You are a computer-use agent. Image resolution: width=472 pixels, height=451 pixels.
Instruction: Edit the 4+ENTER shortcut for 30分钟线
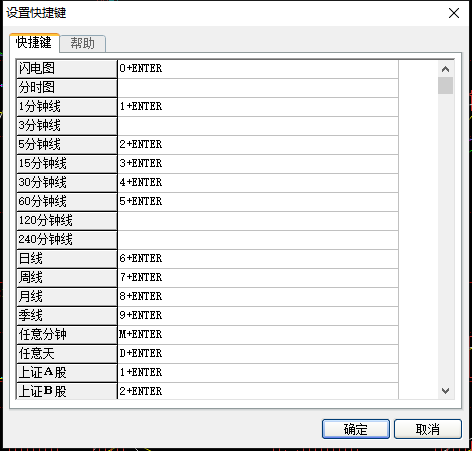point(258,183)
